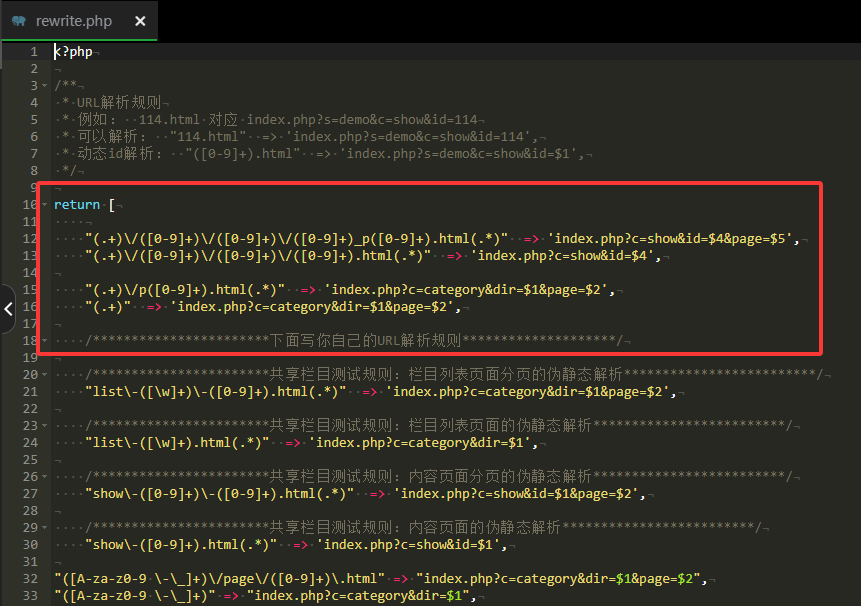Click the "index.php?c=category&dir=$1" string on line 33
This screenshot has height=606, width=861.
(x=359, y=596)
